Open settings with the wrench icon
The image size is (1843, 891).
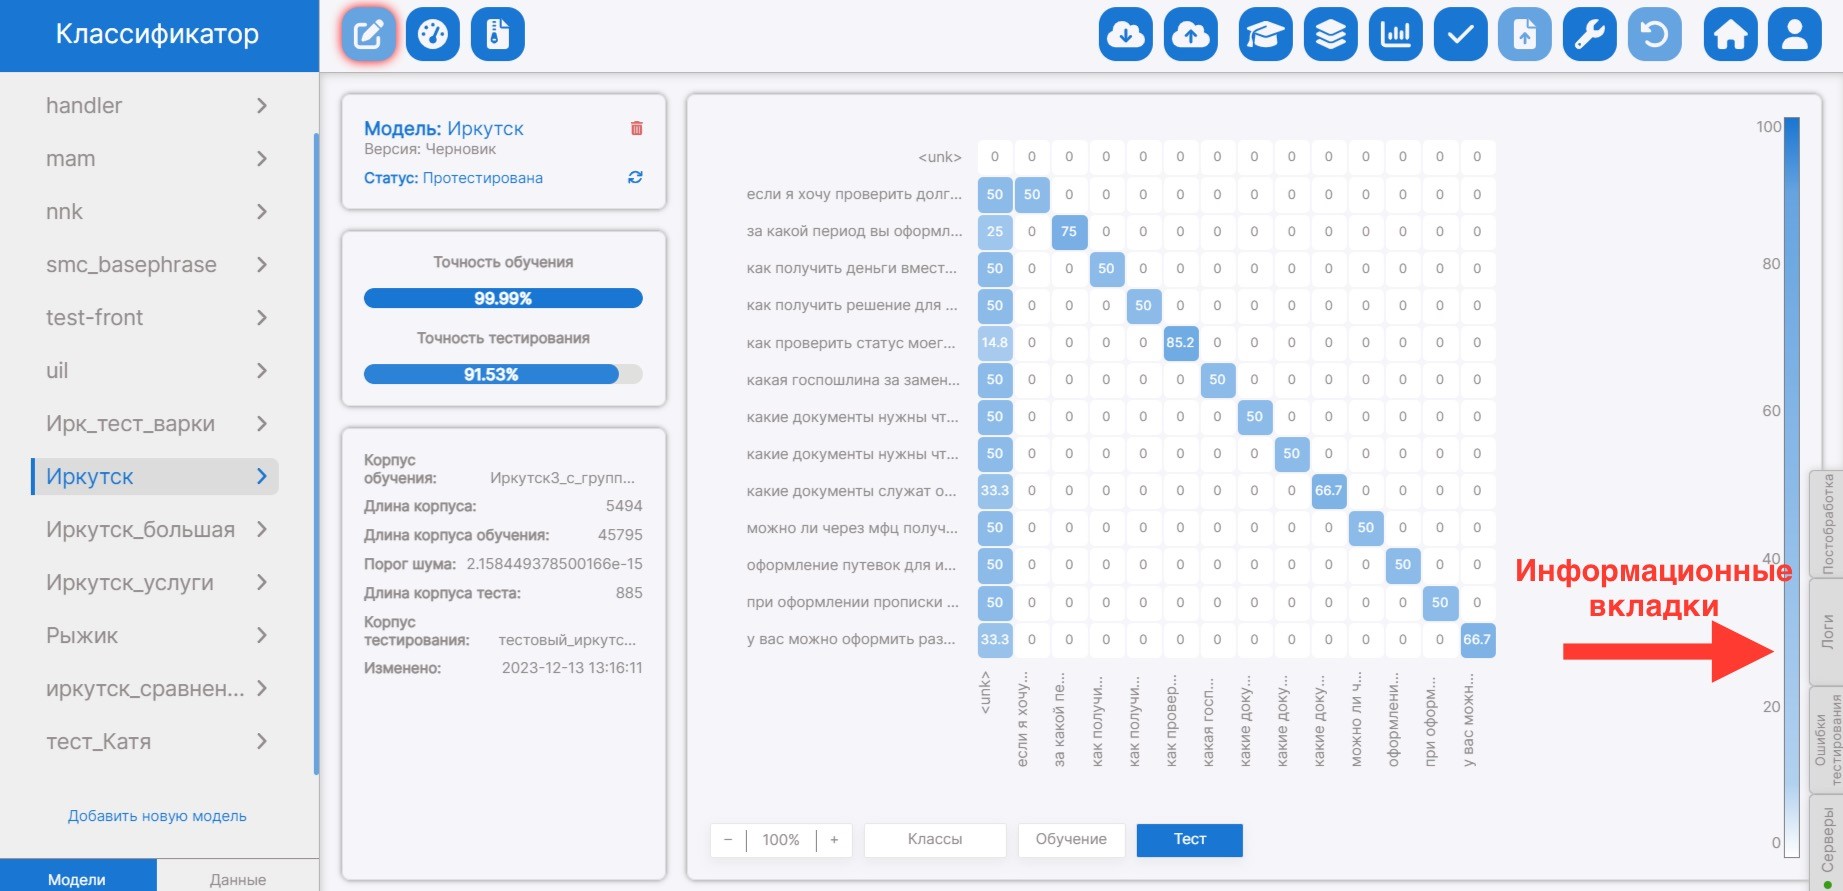(1589, 35)
